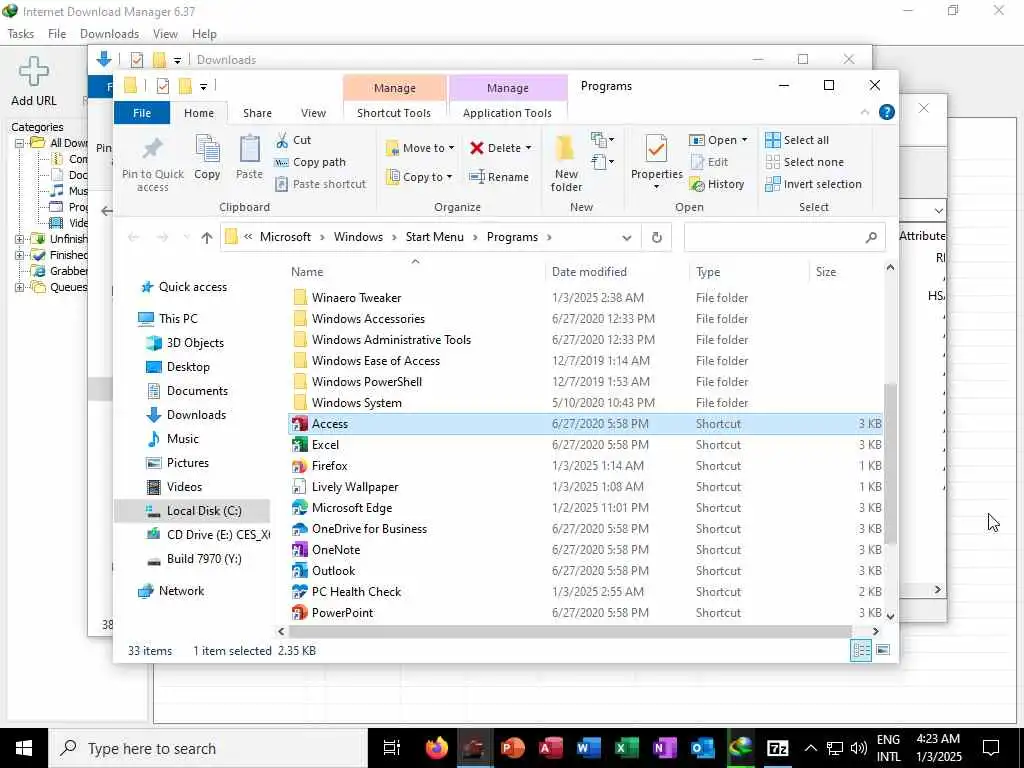Open the Delete dropdown arrow

click(x=528, y=148)
